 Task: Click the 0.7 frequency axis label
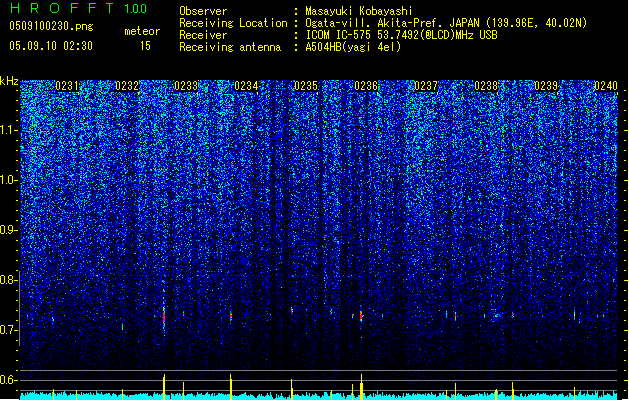point(8,330)
